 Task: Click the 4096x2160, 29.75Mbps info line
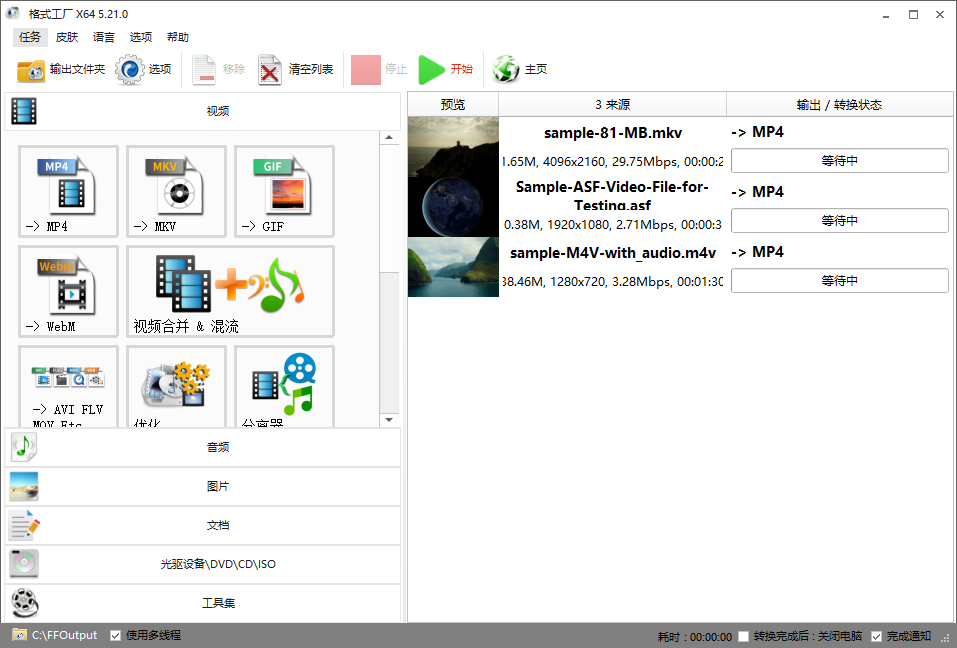click(612, 162)
